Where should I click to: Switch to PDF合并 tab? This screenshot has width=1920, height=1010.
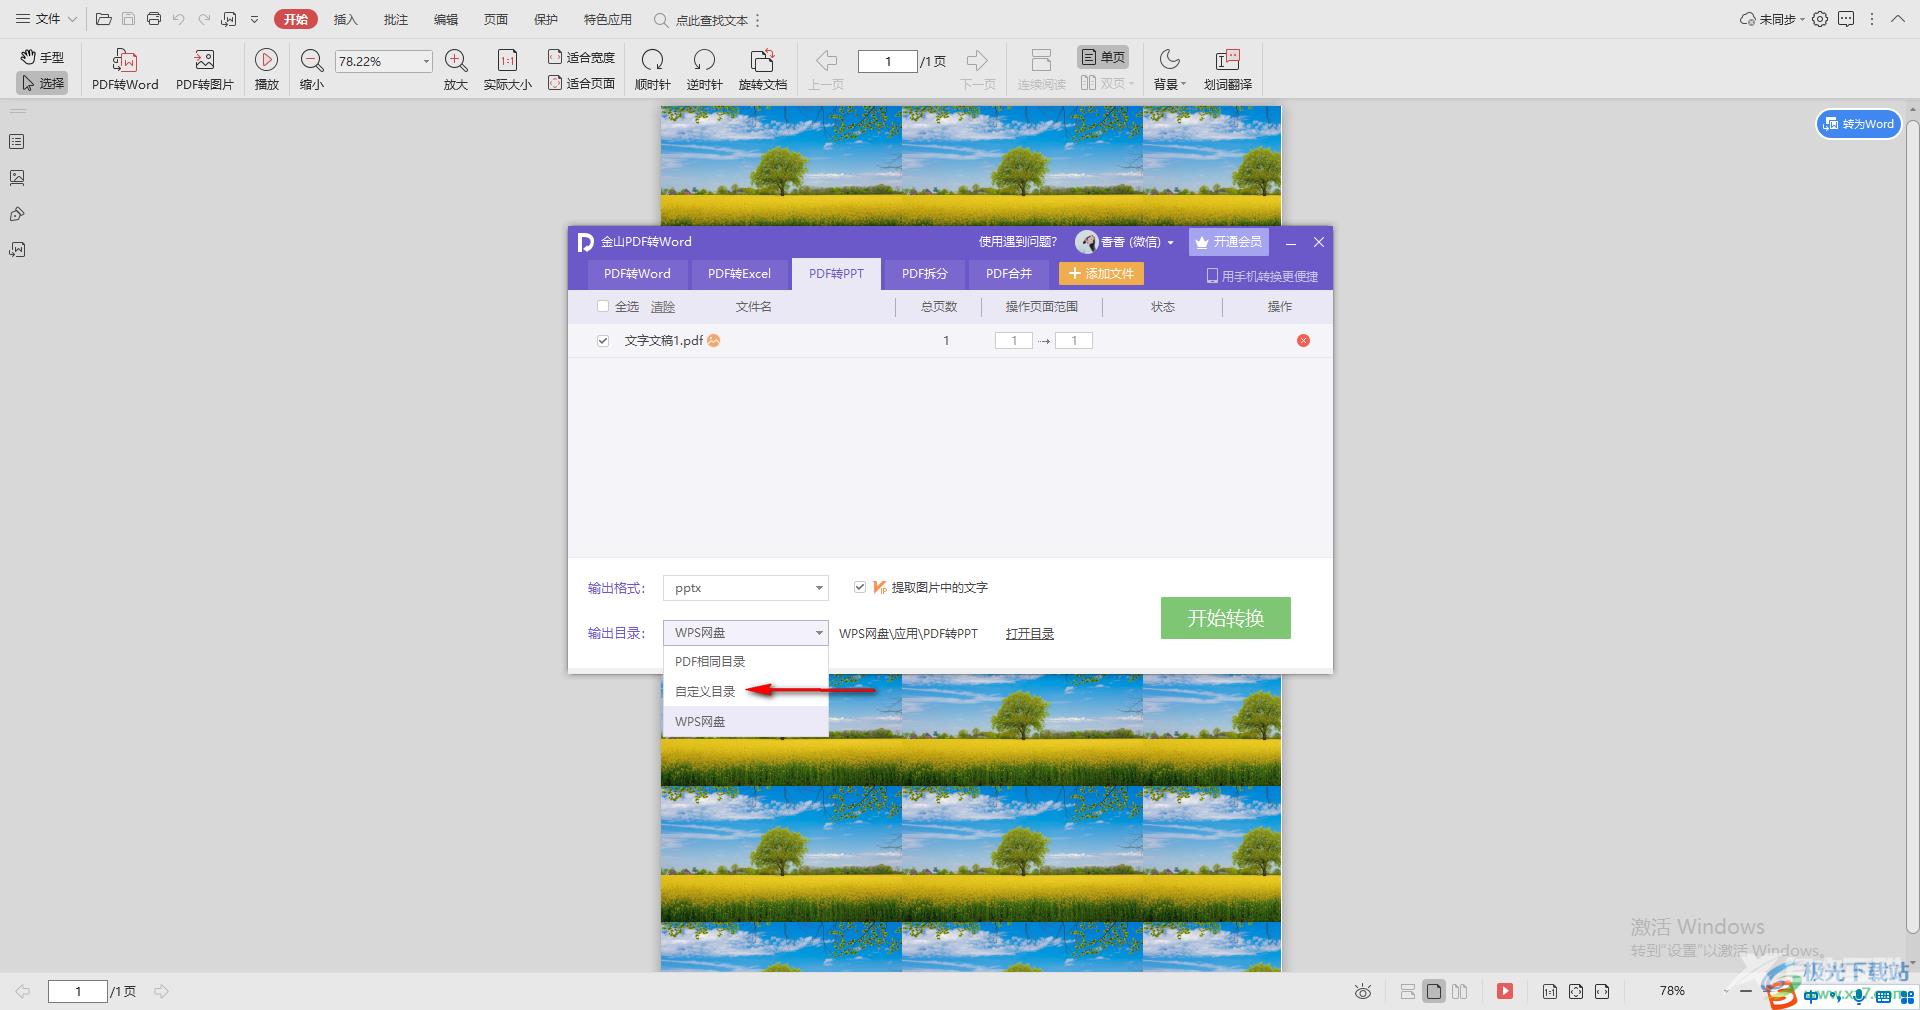pyautogui.click(x=1009, y=273)
